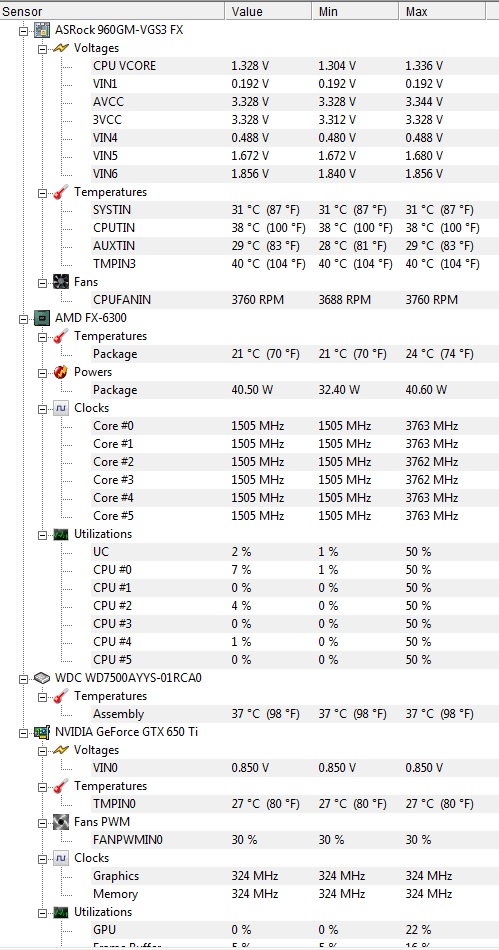Click the flame icon next to Powers

point(61,371)
